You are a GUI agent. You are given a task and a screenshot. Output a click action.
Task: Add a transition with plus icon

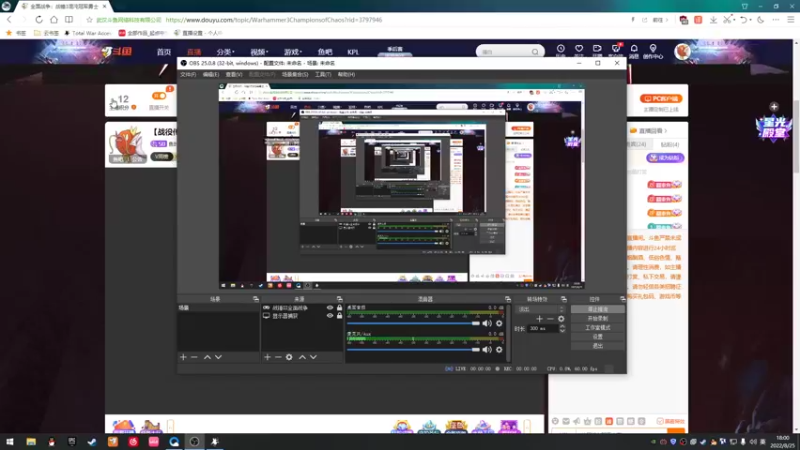pos(539,319)
